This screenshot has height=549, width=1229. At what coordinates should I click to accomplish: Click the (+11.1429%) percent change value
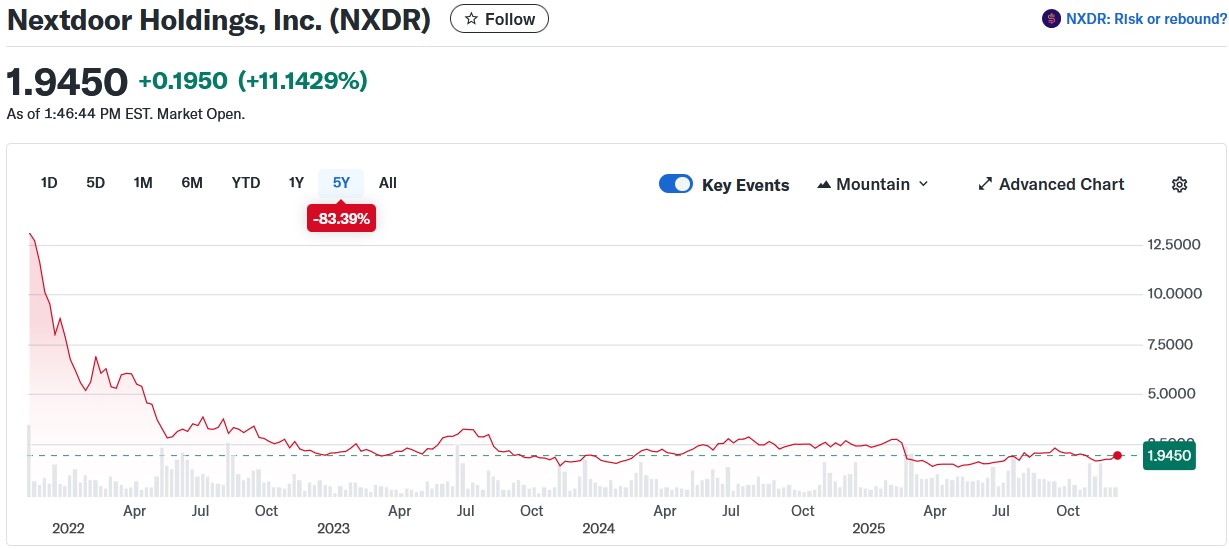coord(303,81)
